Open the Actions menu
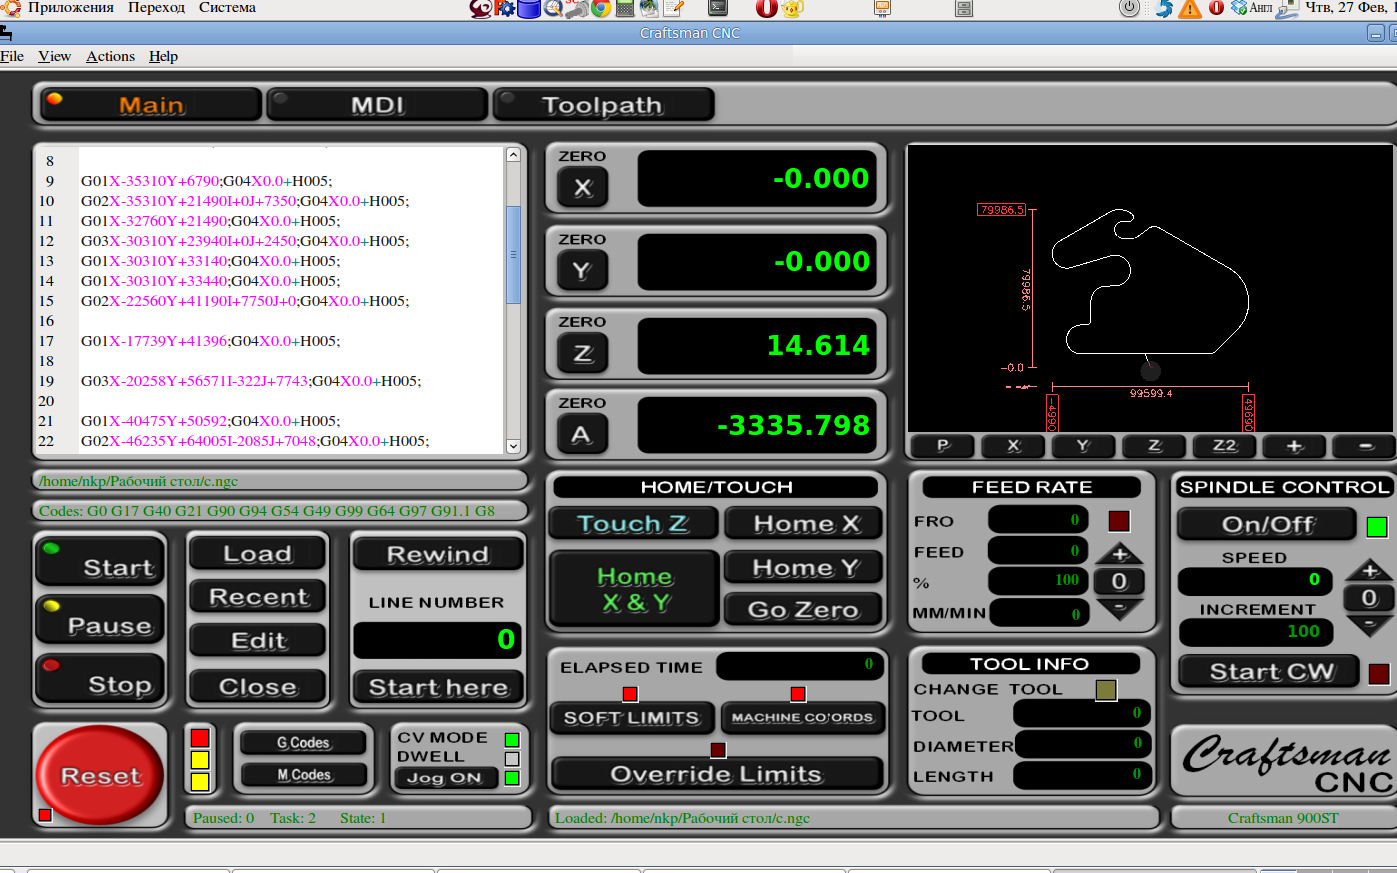 coord(110,56)
